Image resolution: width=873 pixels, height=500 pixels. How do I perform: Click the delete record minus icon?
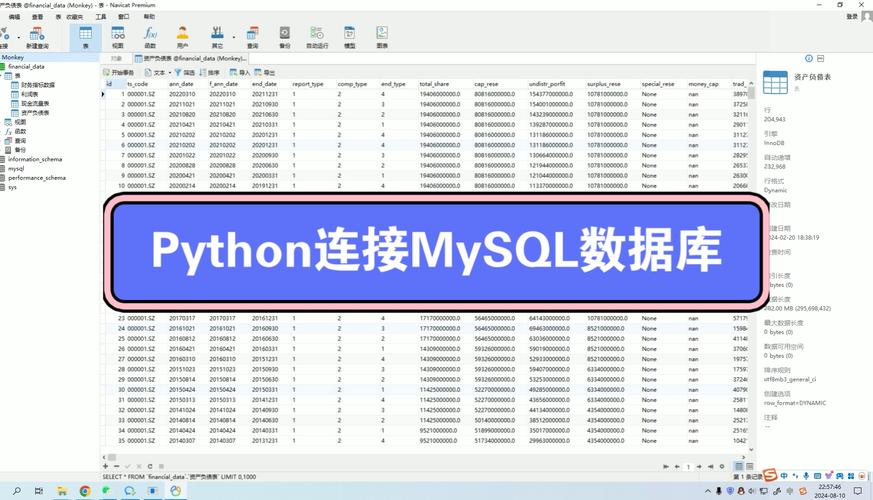tap(116, 466)
